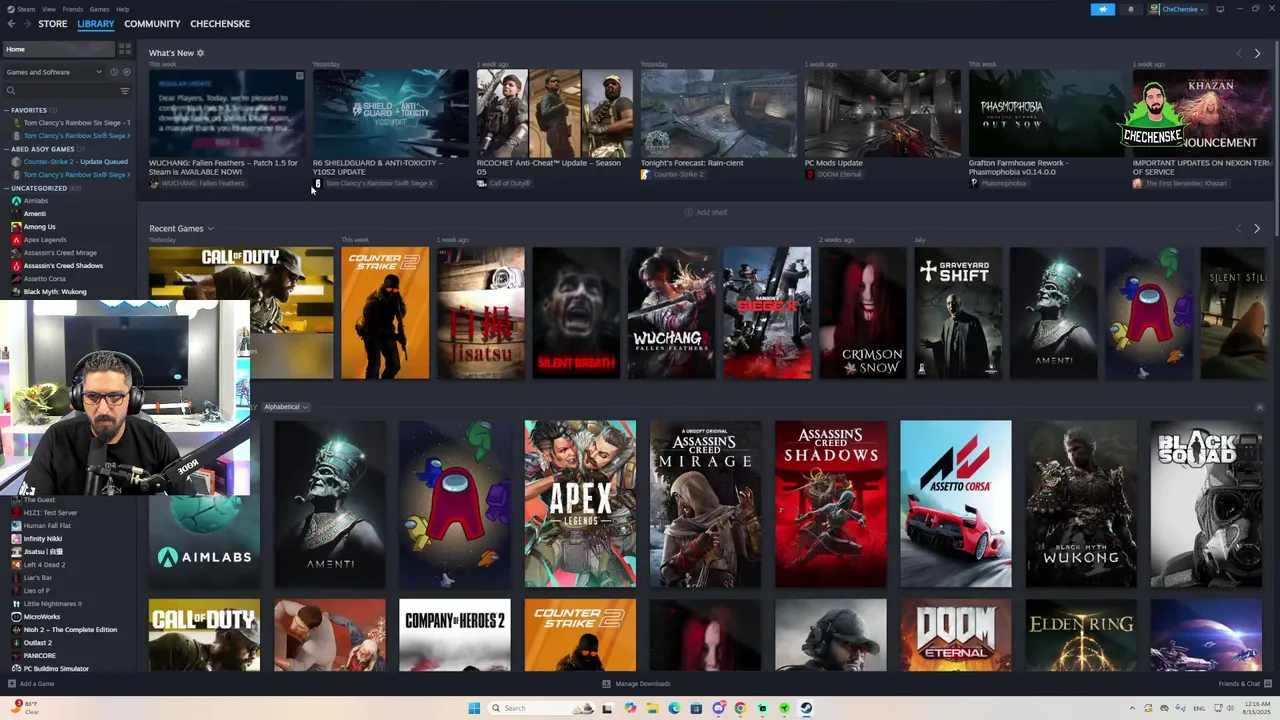The height and width of the screenshot is (720, 1280).
Task: Switch to the STORE tab
Action: point(53,24)
